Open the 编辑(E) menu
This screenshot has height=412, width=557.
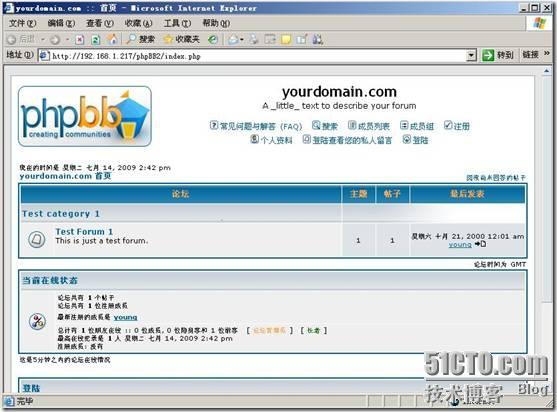coord(61,23)
